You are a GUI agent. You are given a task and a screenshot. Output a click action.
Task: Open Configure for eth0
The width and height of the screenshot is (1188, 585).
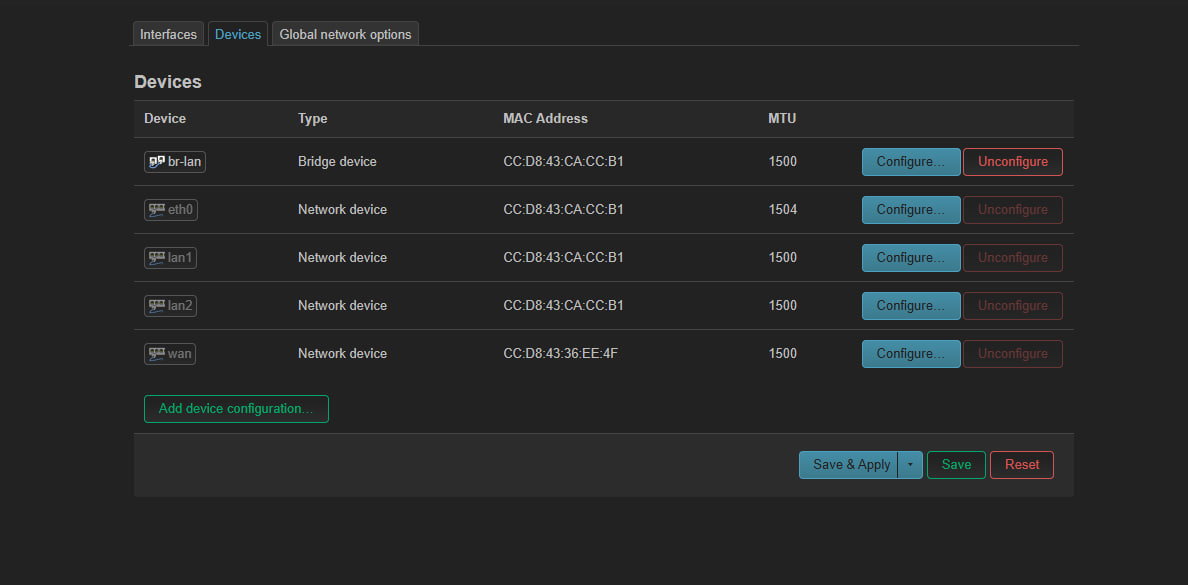911,210
